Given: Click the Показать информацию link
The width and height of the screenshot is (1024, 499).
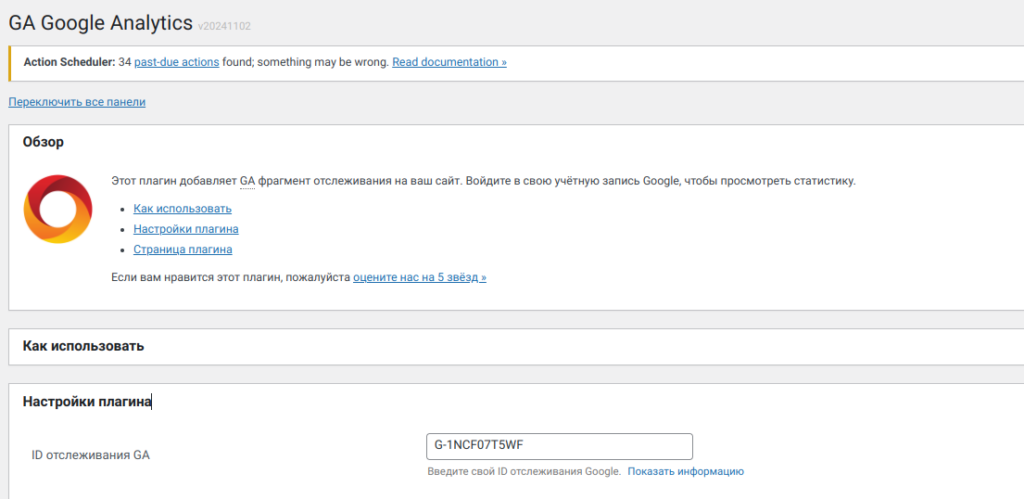Looking at the screenshot, I should 685,471.
